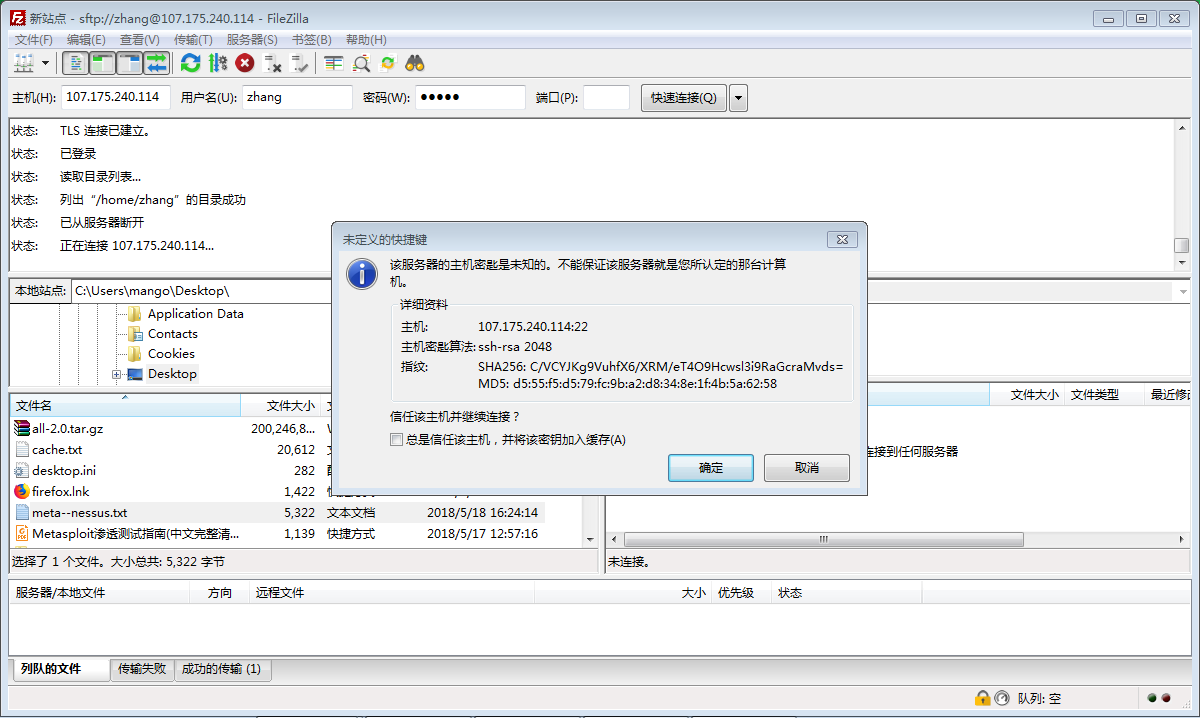Disconnect from the current server
Viewport: 1200px width, 718px height.
pyautogui.click(x=272, y=63)
